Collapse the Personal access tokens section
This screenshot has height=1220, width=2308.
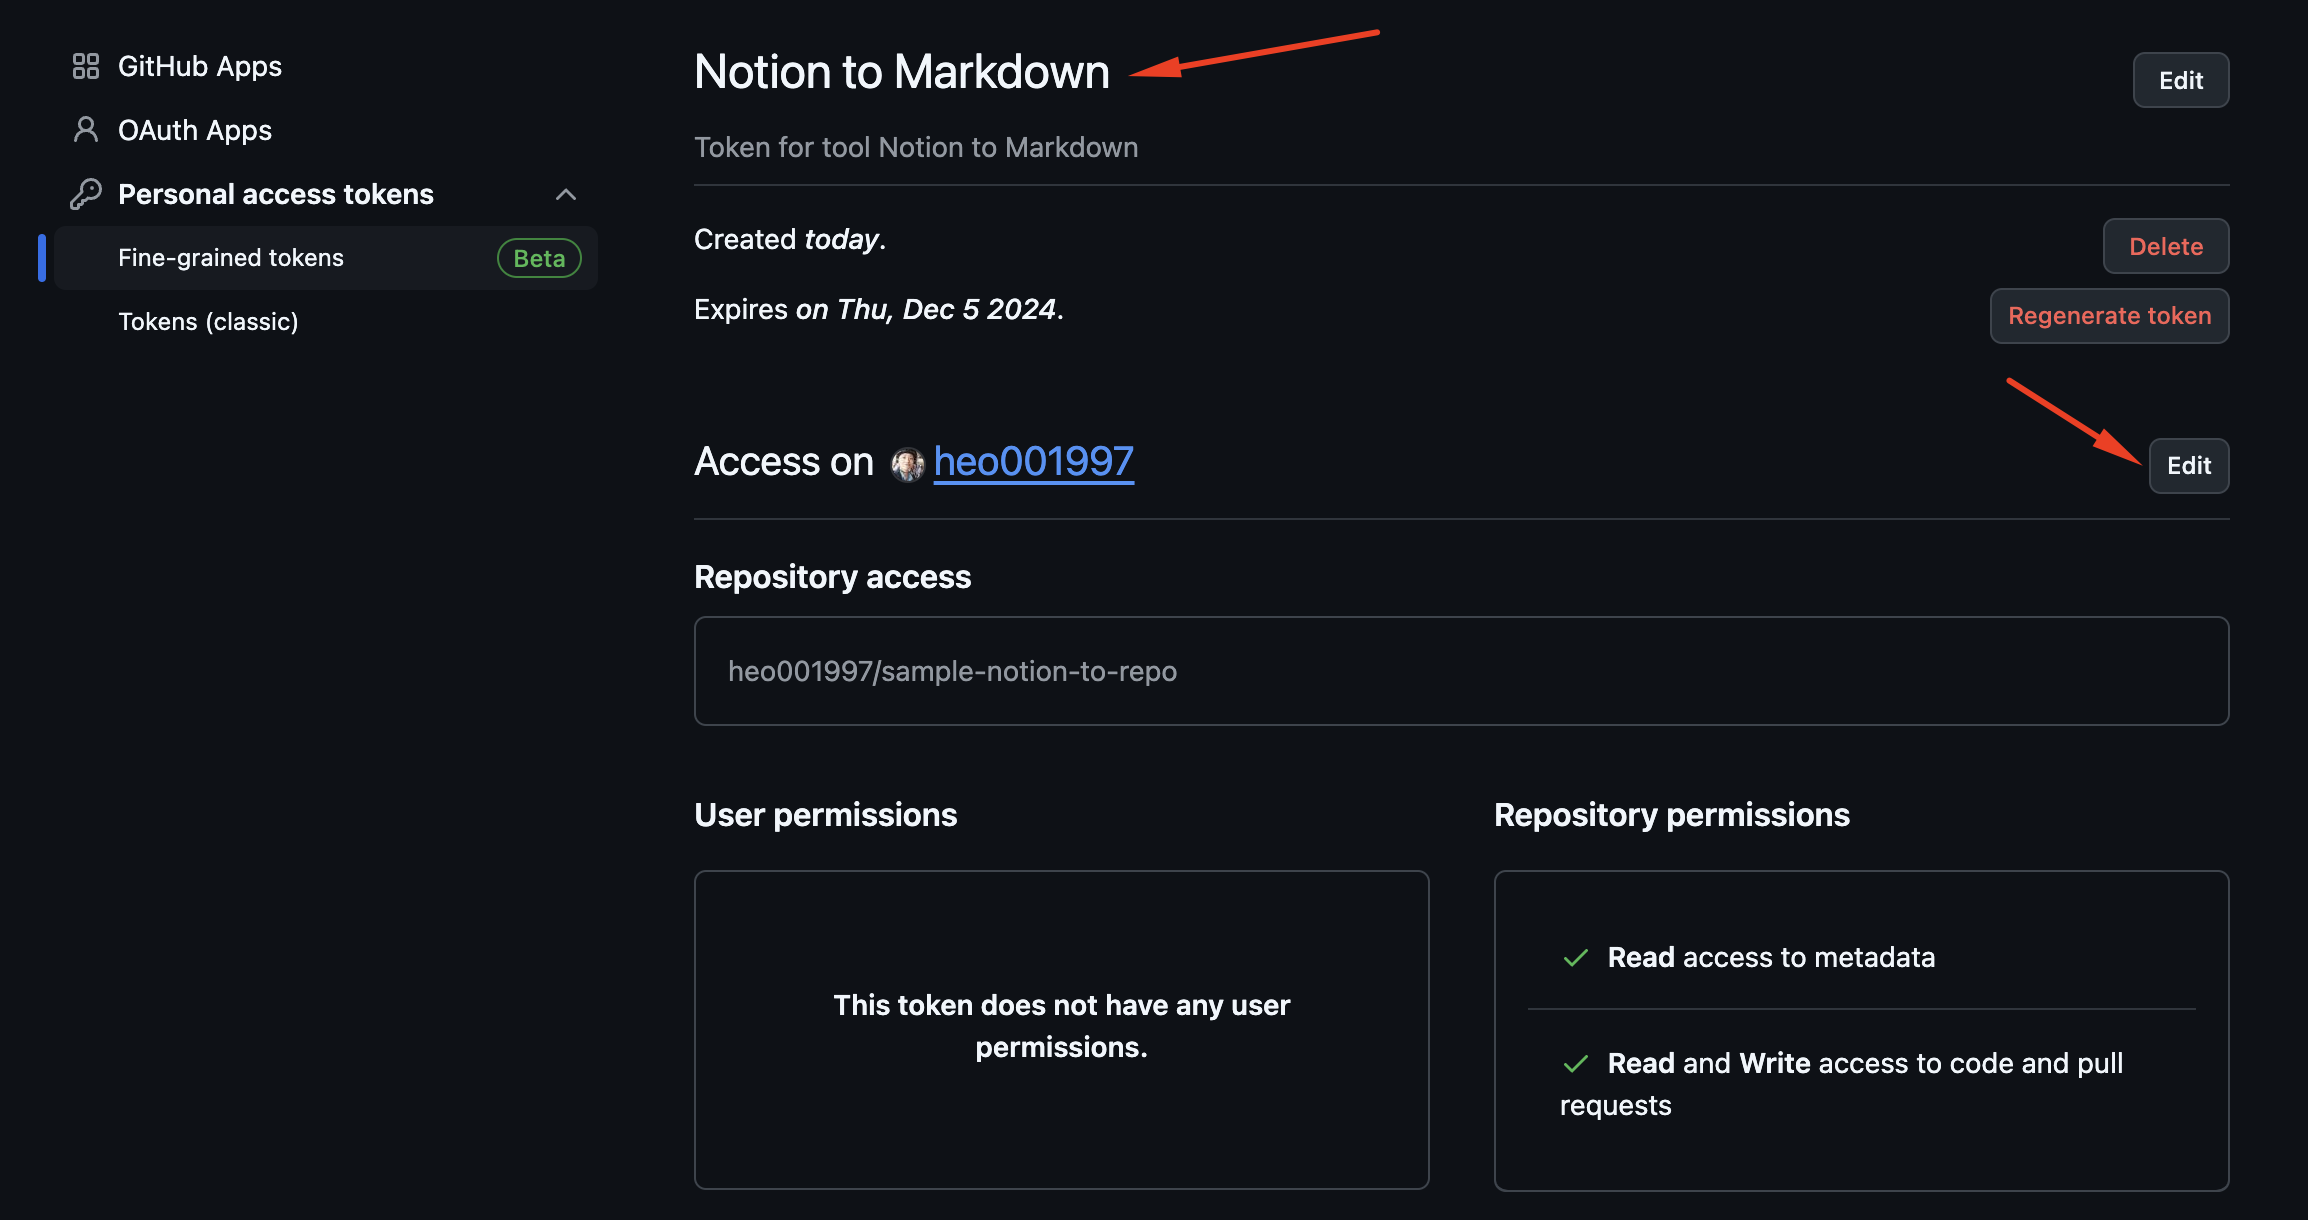(x=566, y=194)
